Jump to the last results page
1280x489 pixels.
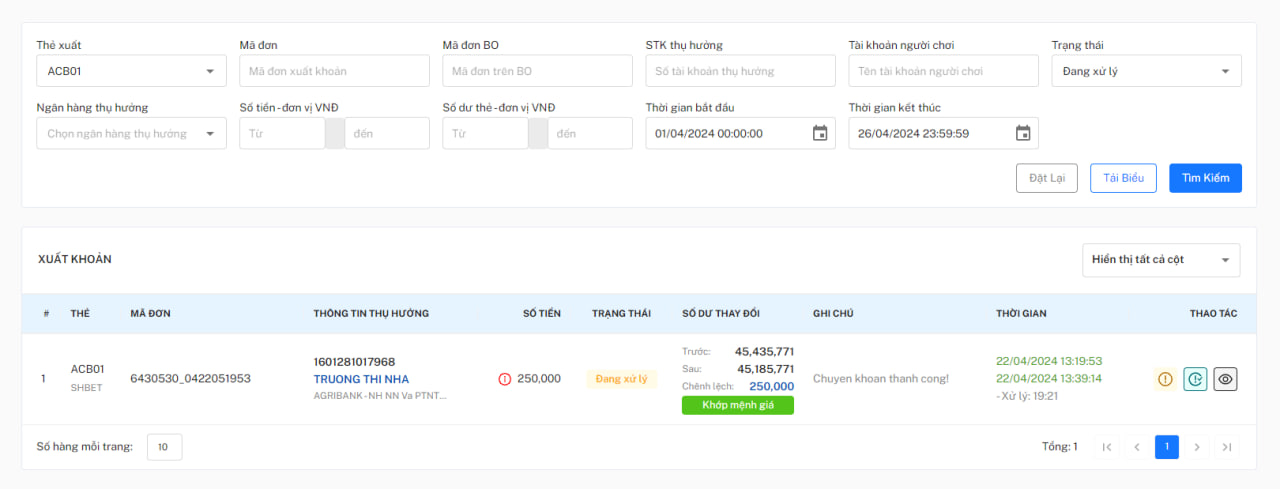click(1227, 447)
